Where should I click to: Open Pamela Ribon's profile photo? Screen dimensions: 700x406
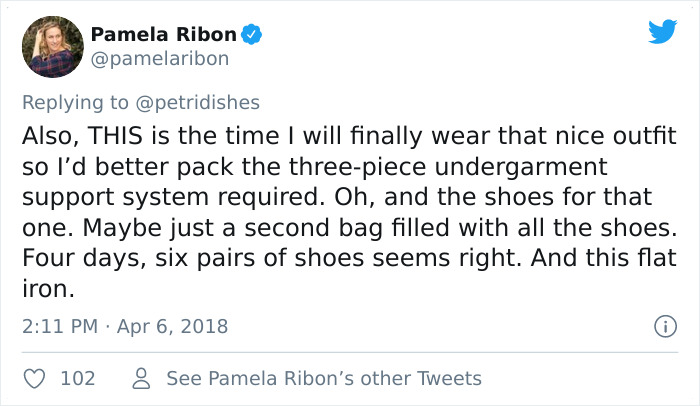[52, 46]
